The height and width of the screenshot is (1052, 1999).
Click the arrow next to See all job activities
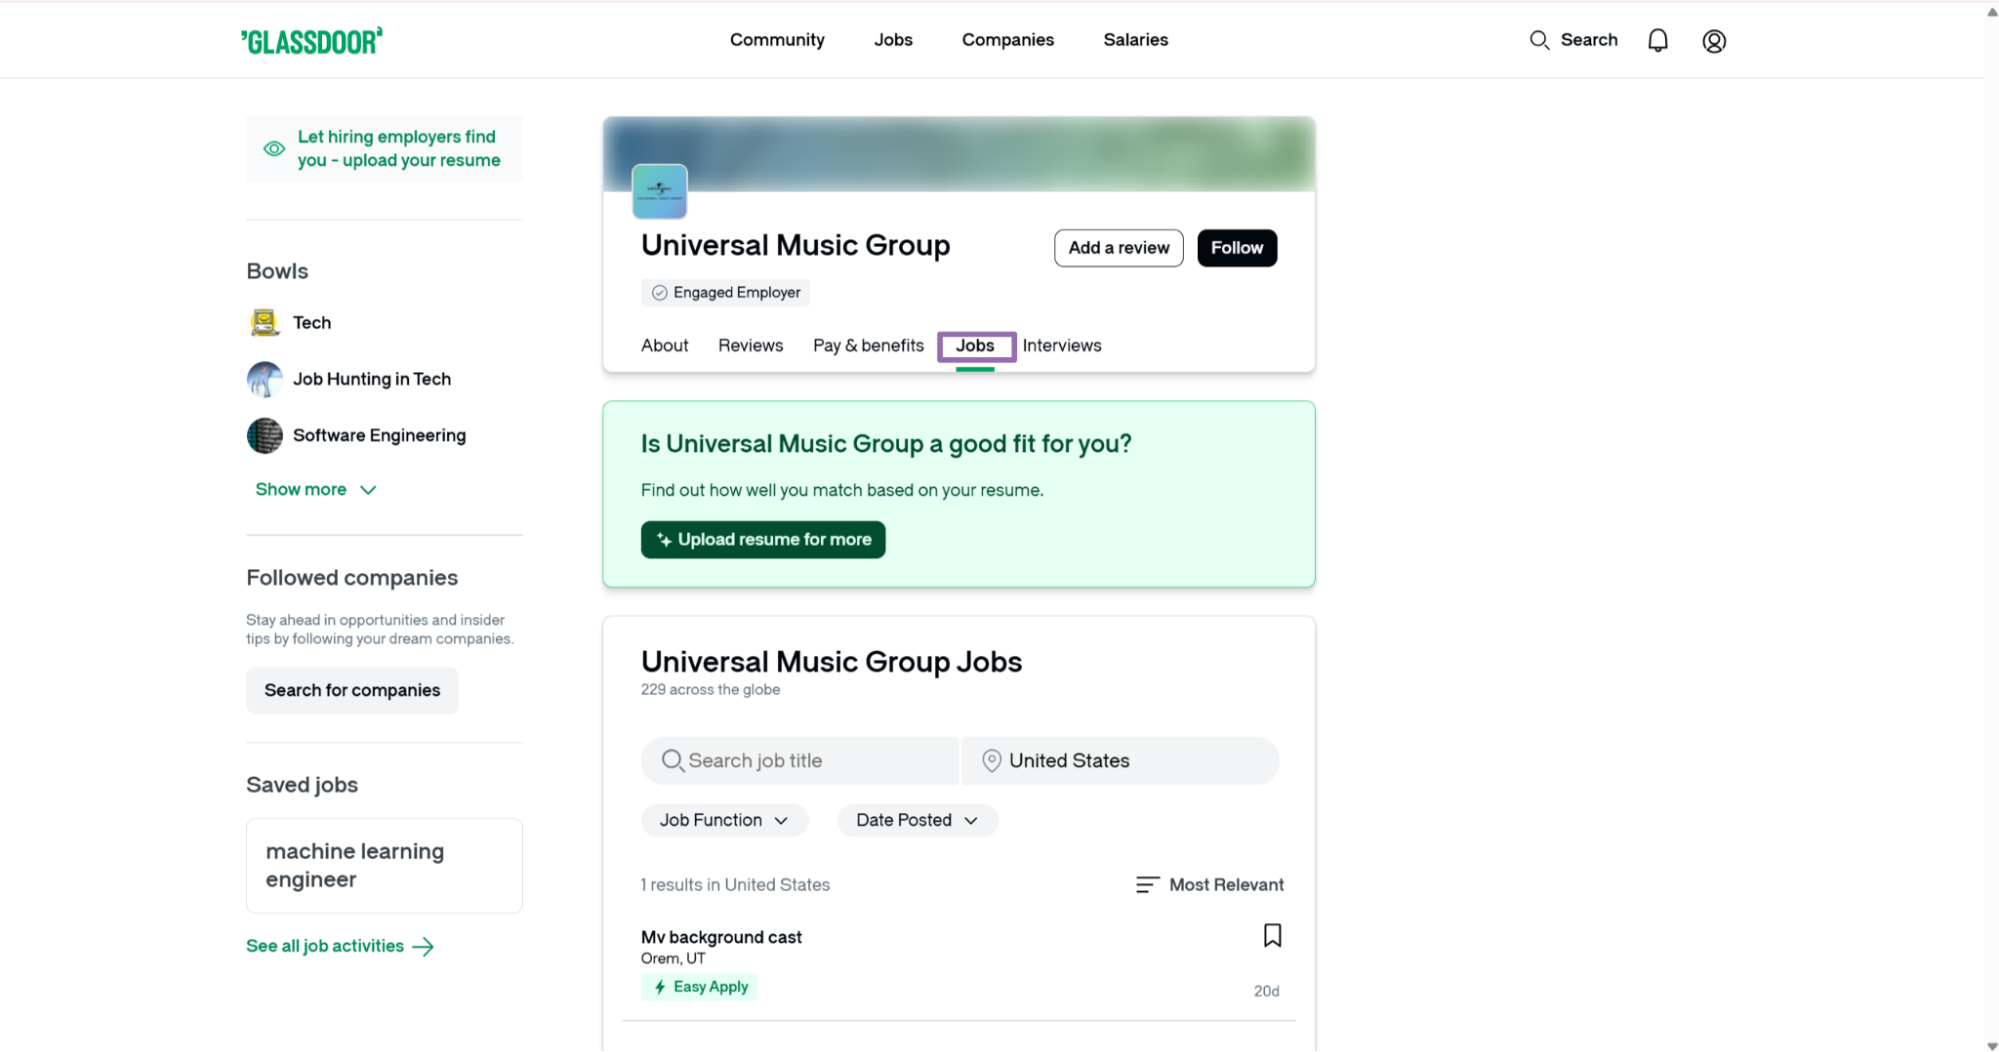[423, 947]
